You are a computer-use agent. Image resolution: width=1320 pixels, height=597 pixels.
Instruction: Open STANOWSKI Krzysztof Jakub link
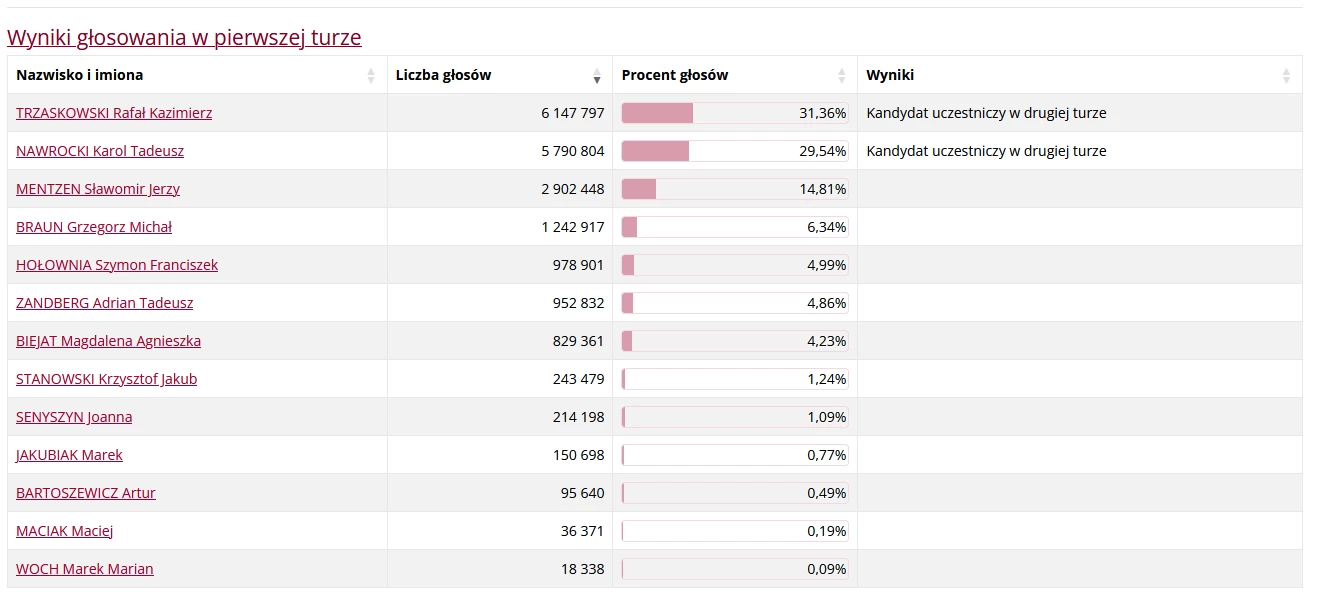[x=107, y=379]
